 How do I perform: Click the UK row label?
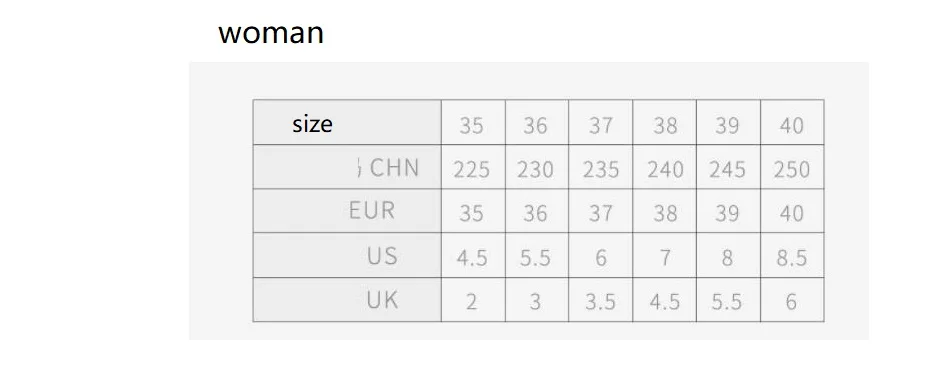click(382, 300)
